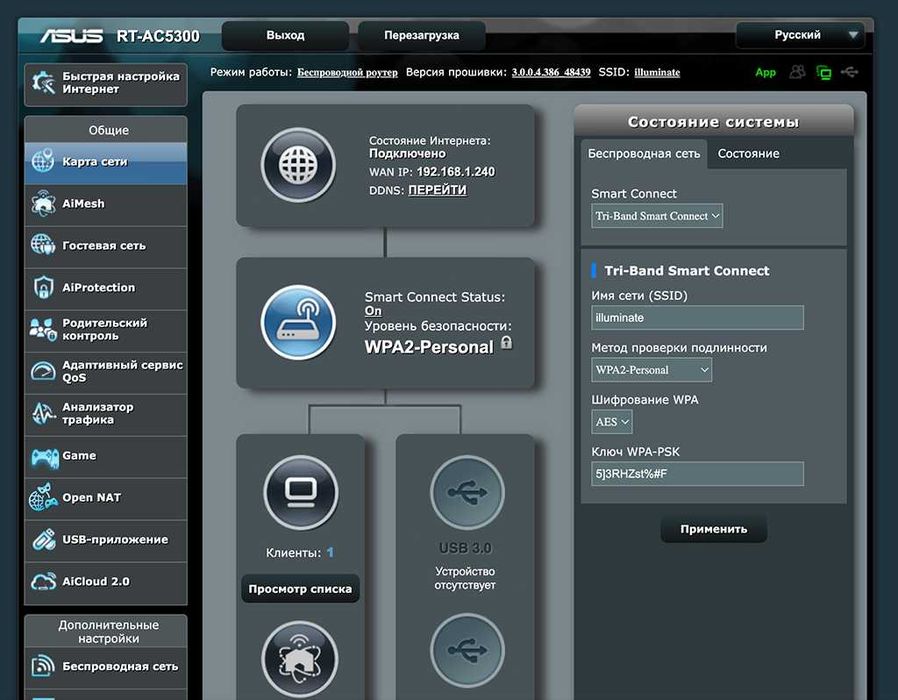Click the AiMesh node icon

pos(301,660)
